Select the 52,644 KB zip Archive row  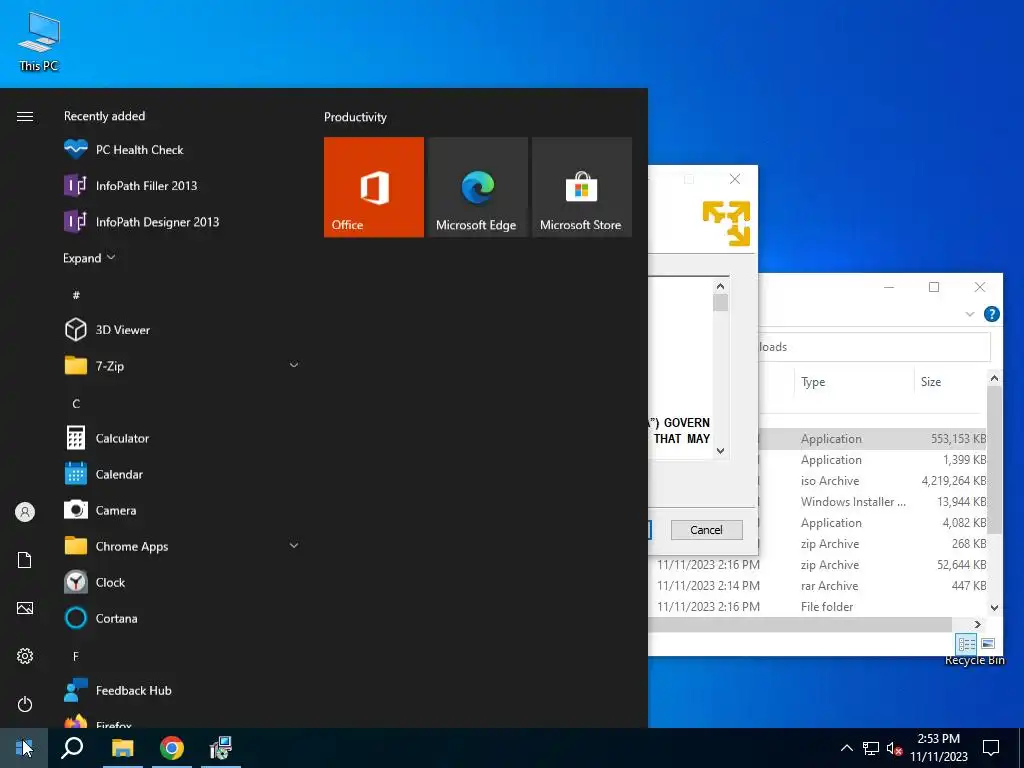click(820, 565)
